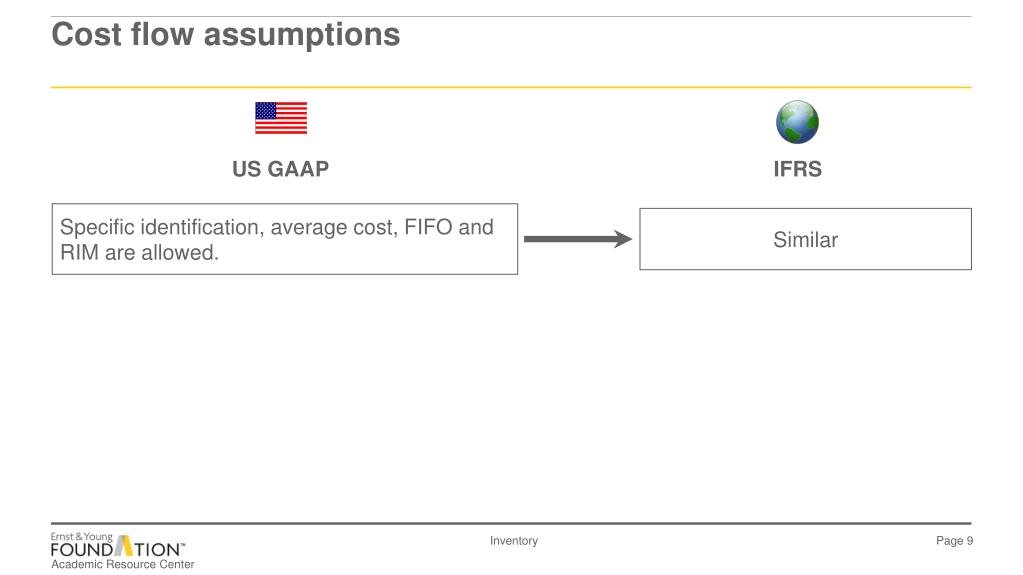Click the gray footer divider line
Screen dimensions: 1023x575
coord(511,523)
